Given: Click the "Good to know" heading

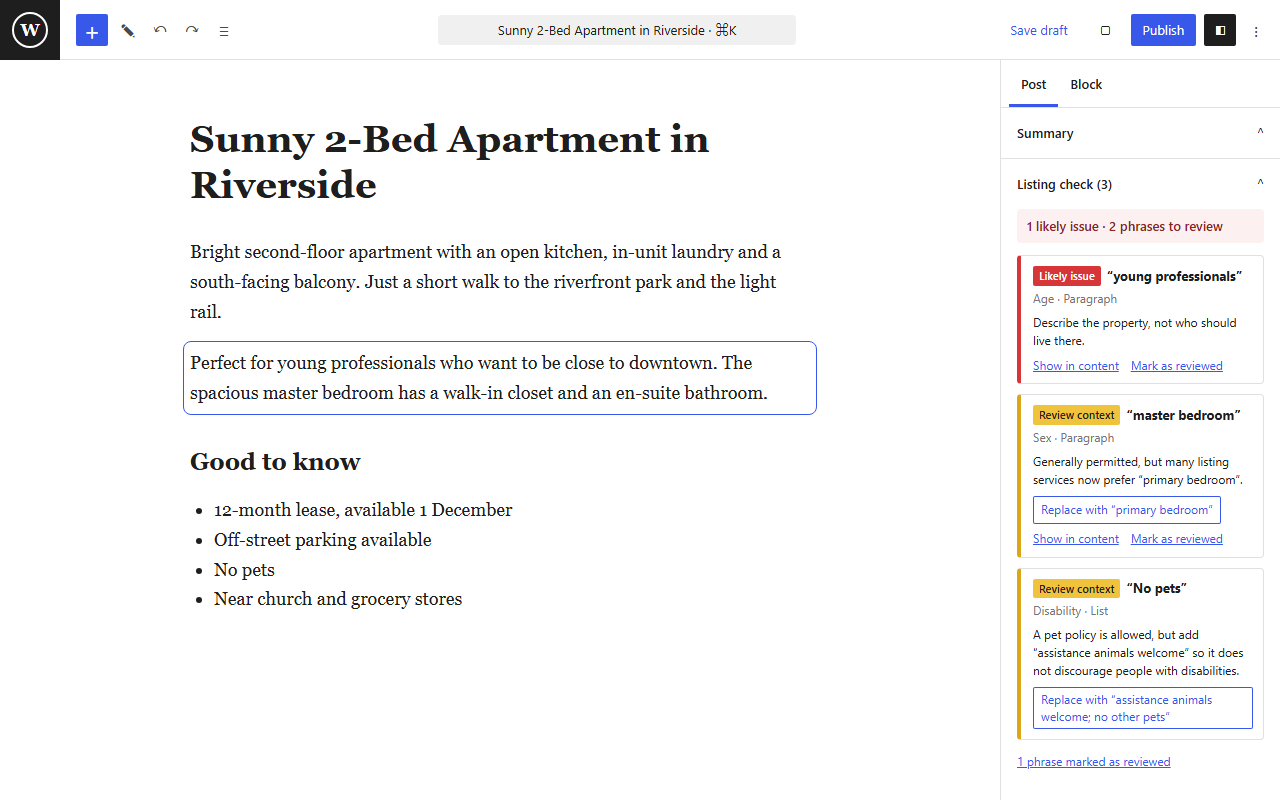Looking at the screenshot, I should click(275, 462).
